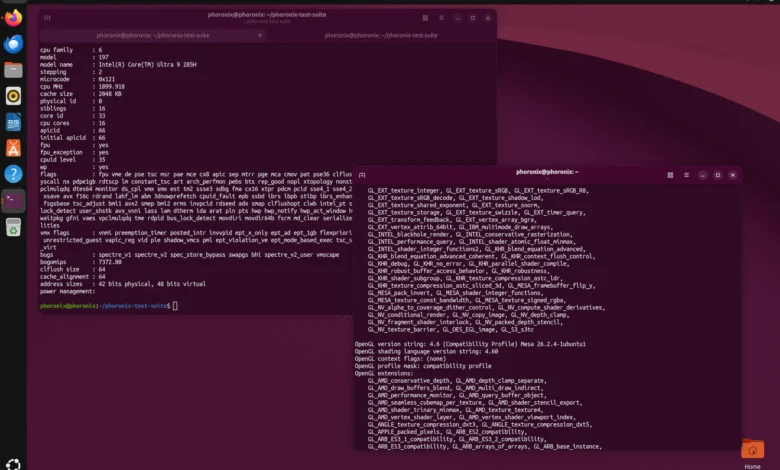780x470 pixels.
Task: Click the command prompt cursor in back terminal
Action: 175,306
